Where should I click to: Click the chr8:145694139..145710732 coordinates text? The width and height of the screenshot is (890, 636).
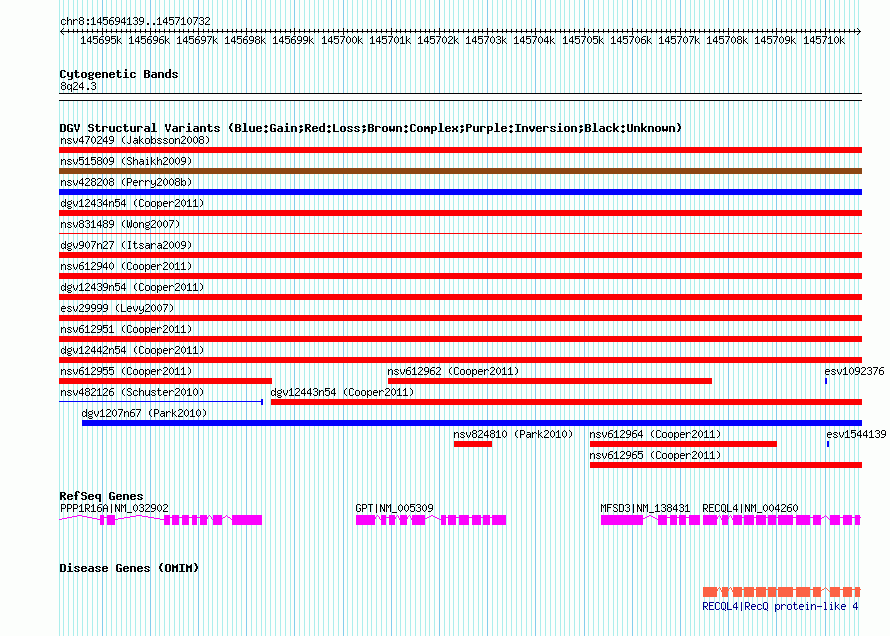[x=135, y=21]
